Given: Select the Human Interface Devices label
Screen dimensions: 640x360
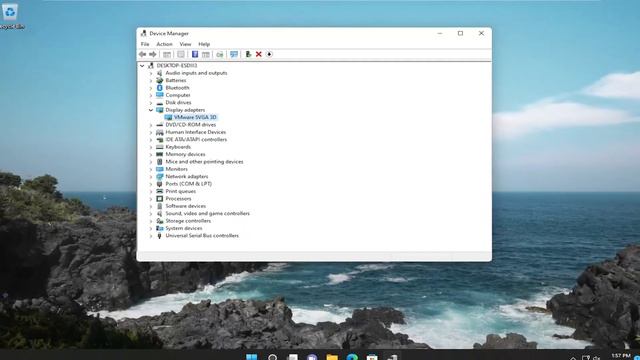Looking at the screenshot, I should 196,132.
